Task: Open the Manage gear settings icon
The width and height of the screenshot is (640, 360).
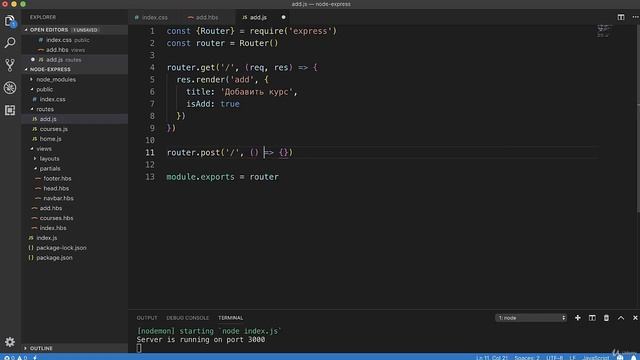Action: pos(10,342)
